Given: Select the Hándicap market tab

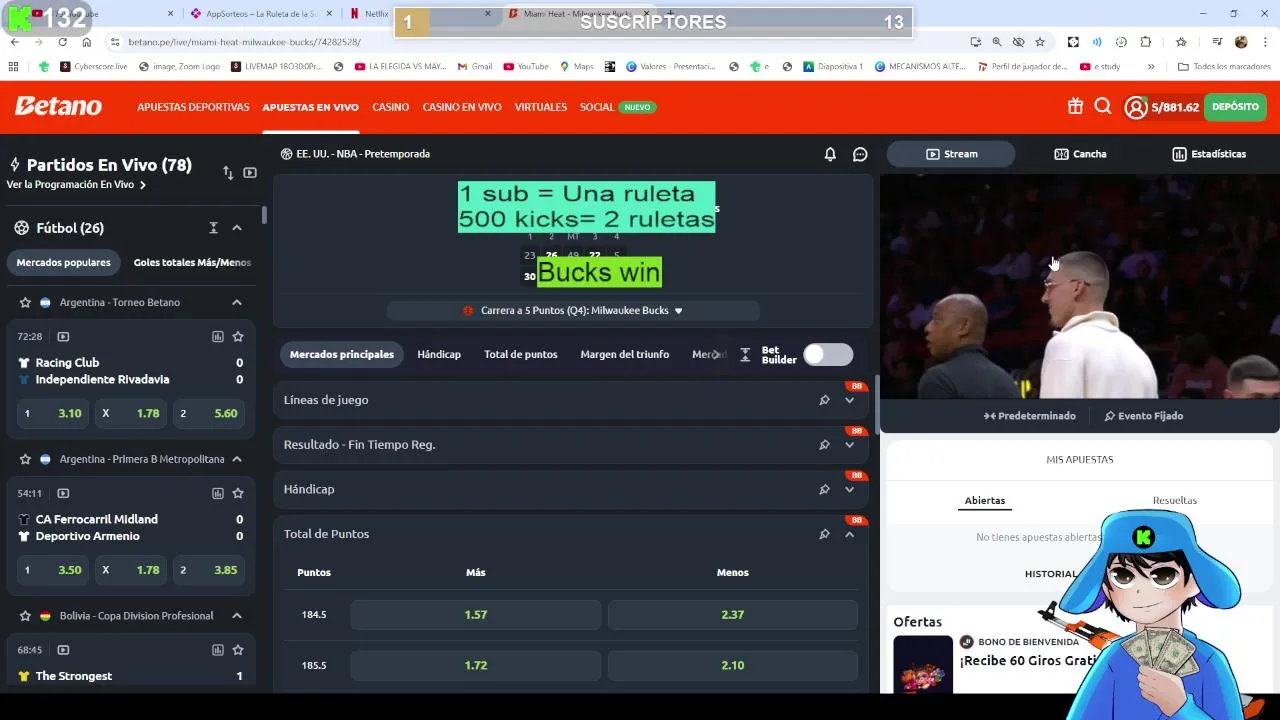Looking at the screenshot, I should pos(439,355).
